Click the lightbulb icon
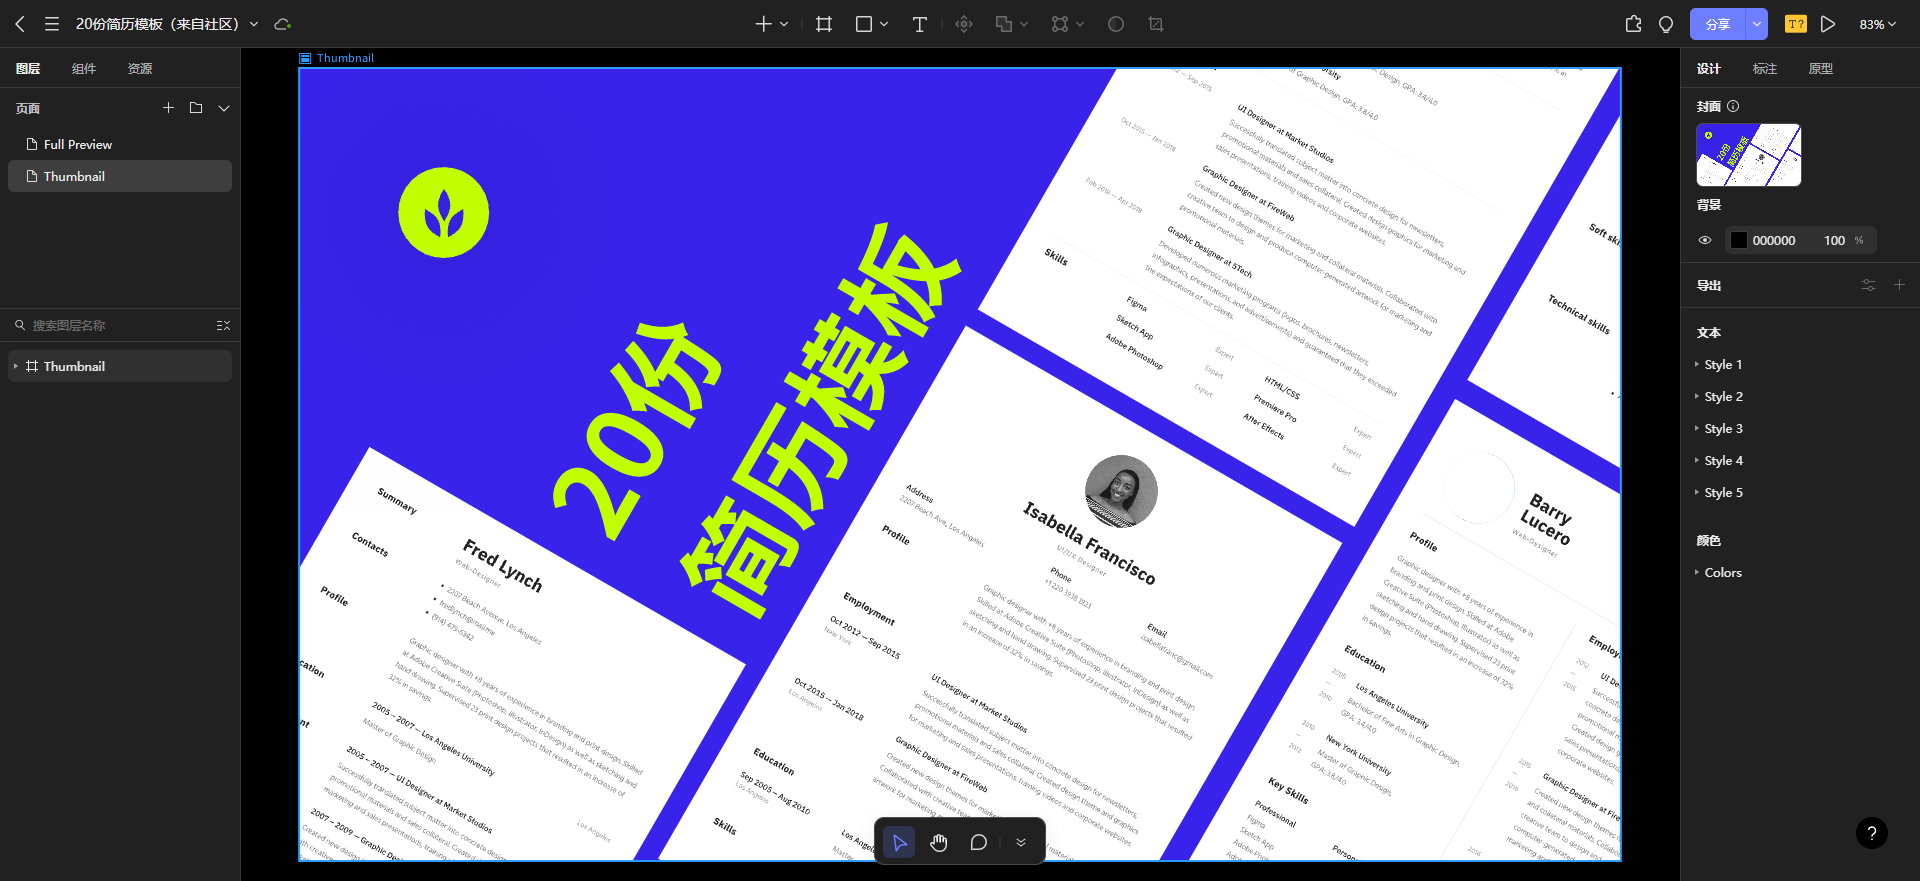 tap(1666, 24)
